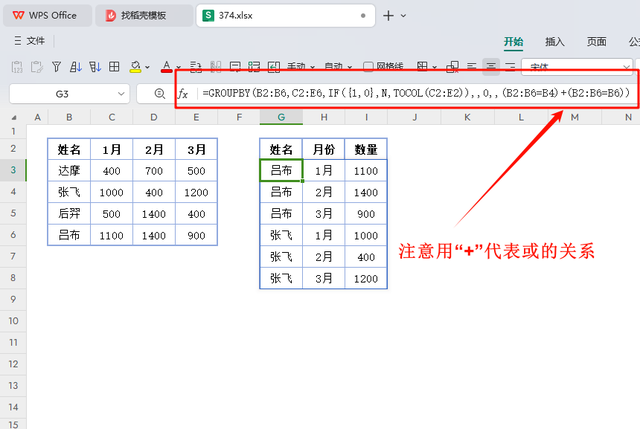Click the 月份 header cell
The image size is (640, 429).
324,149
